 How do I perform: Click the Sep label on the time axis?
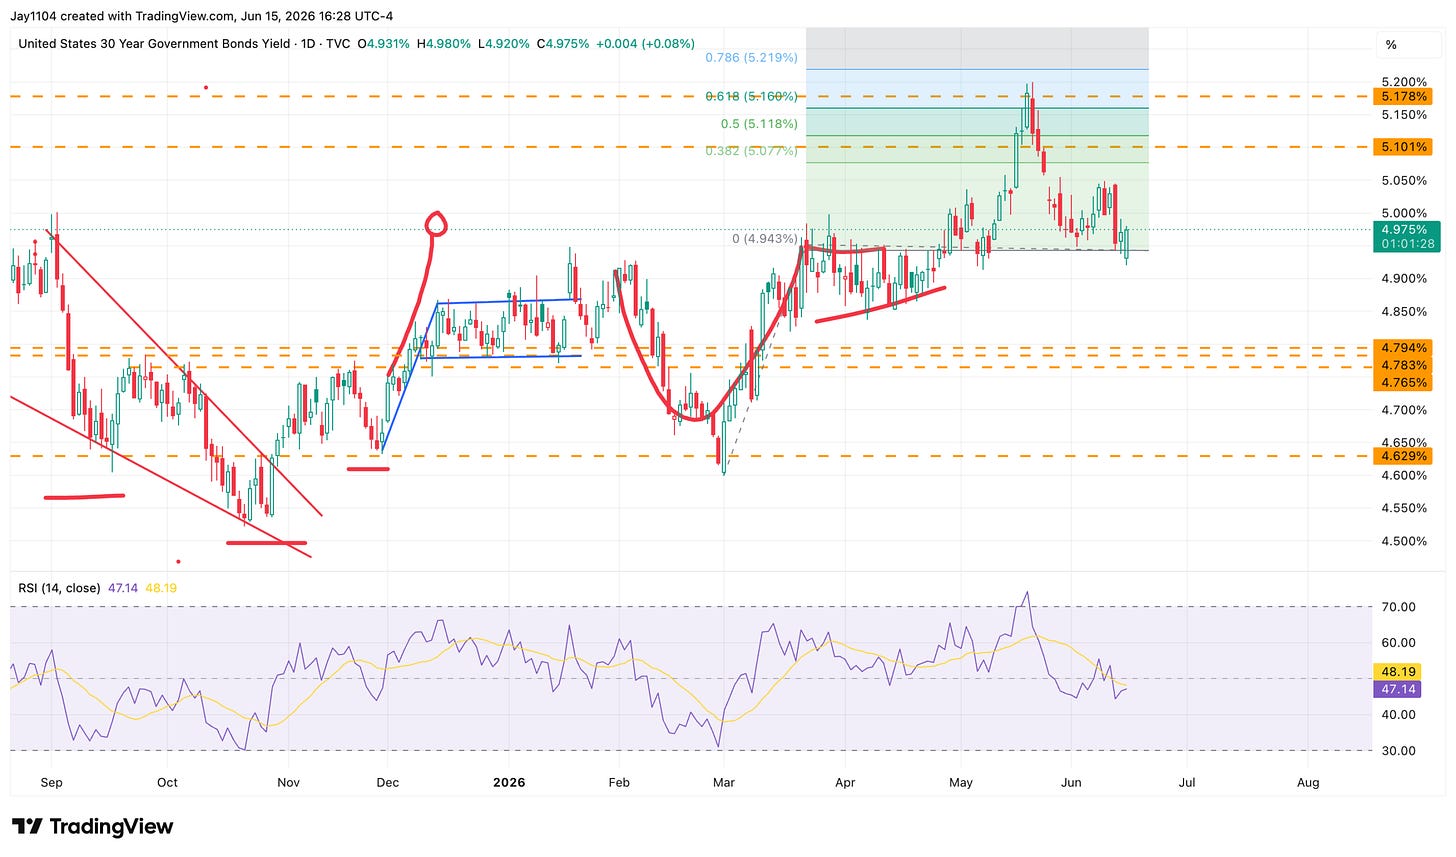click(51, 782)
